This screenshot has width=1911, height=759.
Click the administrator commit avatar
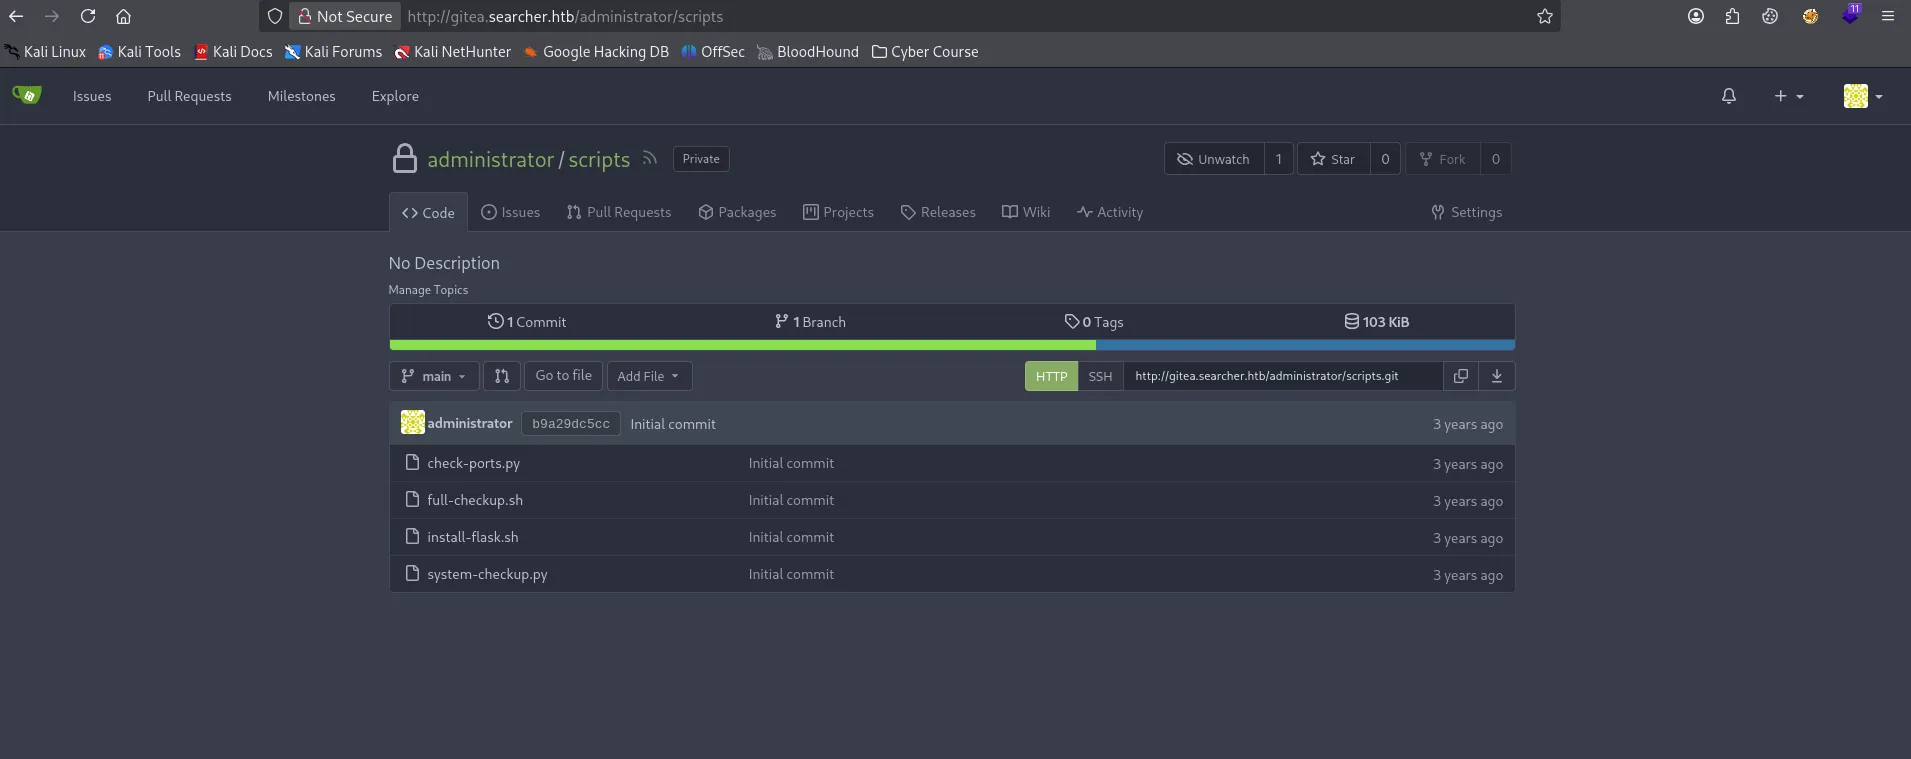click(412, 423)
